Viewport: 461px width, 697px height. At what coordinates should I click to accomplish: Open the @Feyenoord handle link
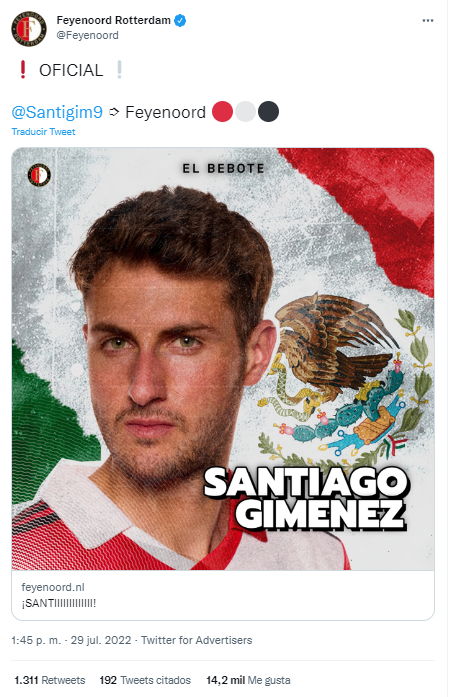(88, 36)
